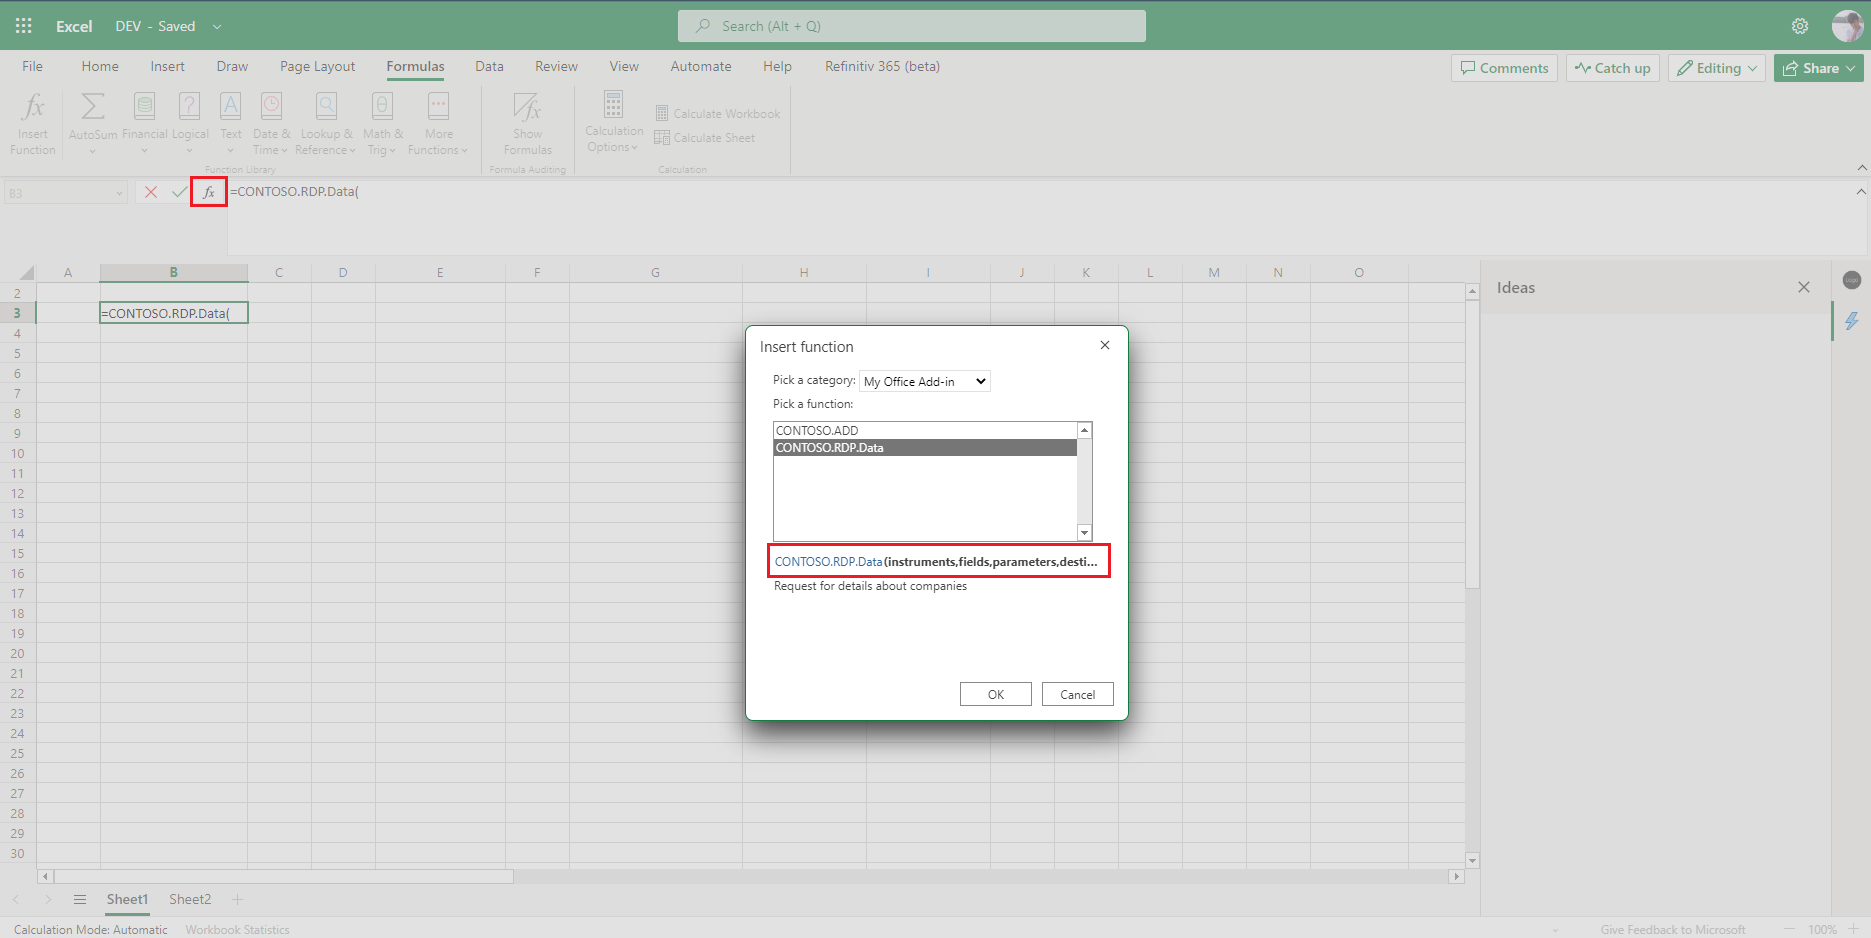
Task: Open the Editing mode dropdown
Action: click(x=1716, y=67)
